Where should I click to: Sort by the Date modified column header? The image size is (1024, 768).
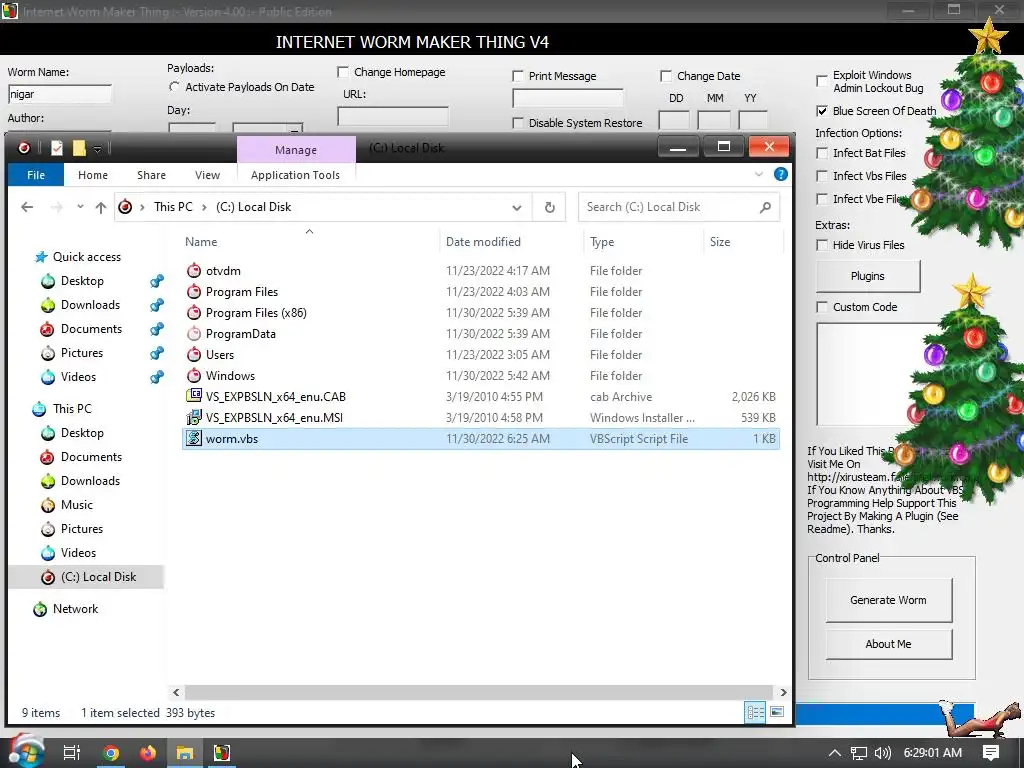(x=512, y=242)
